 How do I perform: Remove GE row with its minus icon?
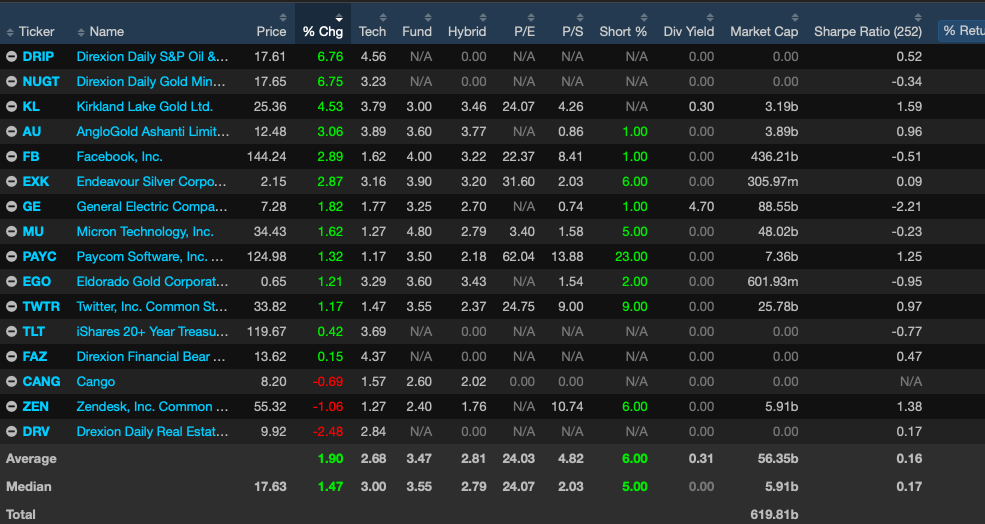[11, 207]
